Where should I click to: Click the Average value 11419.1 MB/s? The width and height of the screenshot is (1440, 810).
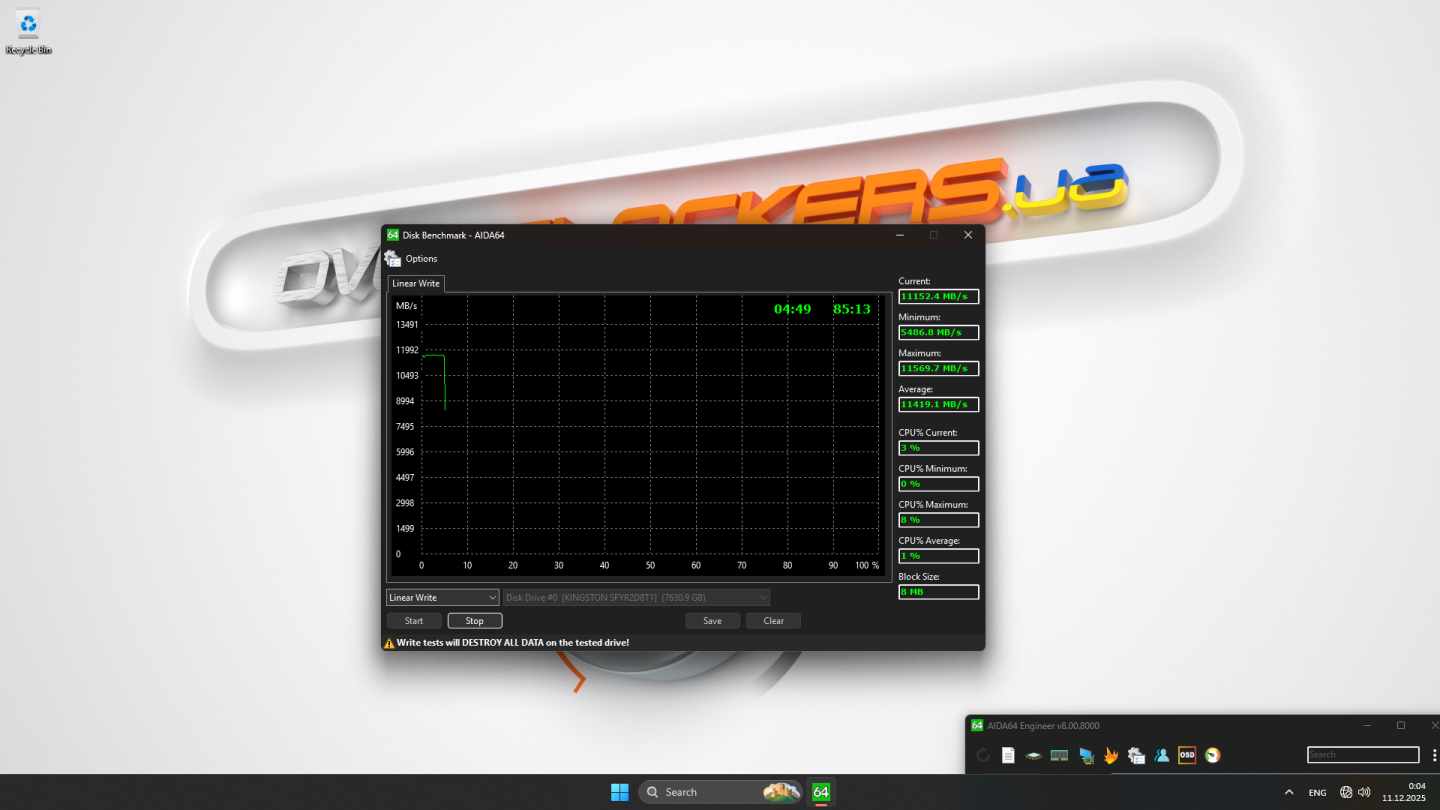(x=938, y=405)
